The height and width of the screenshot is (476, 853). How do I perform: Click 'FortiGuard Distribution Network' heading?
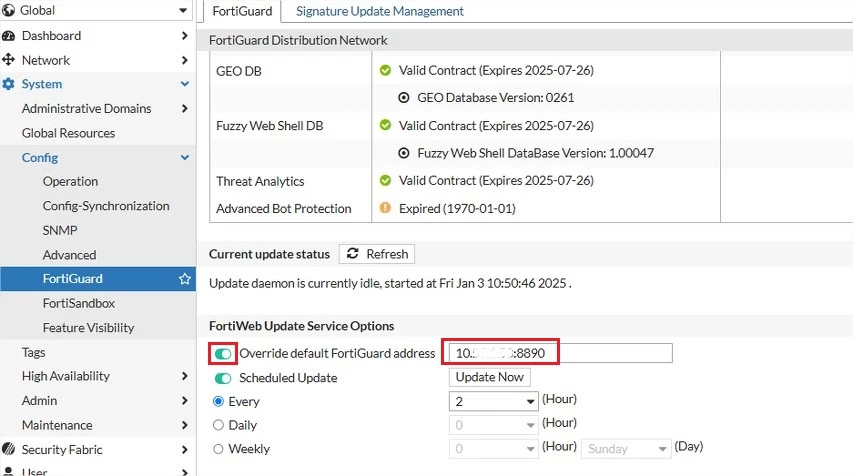[x=298, y=40]
